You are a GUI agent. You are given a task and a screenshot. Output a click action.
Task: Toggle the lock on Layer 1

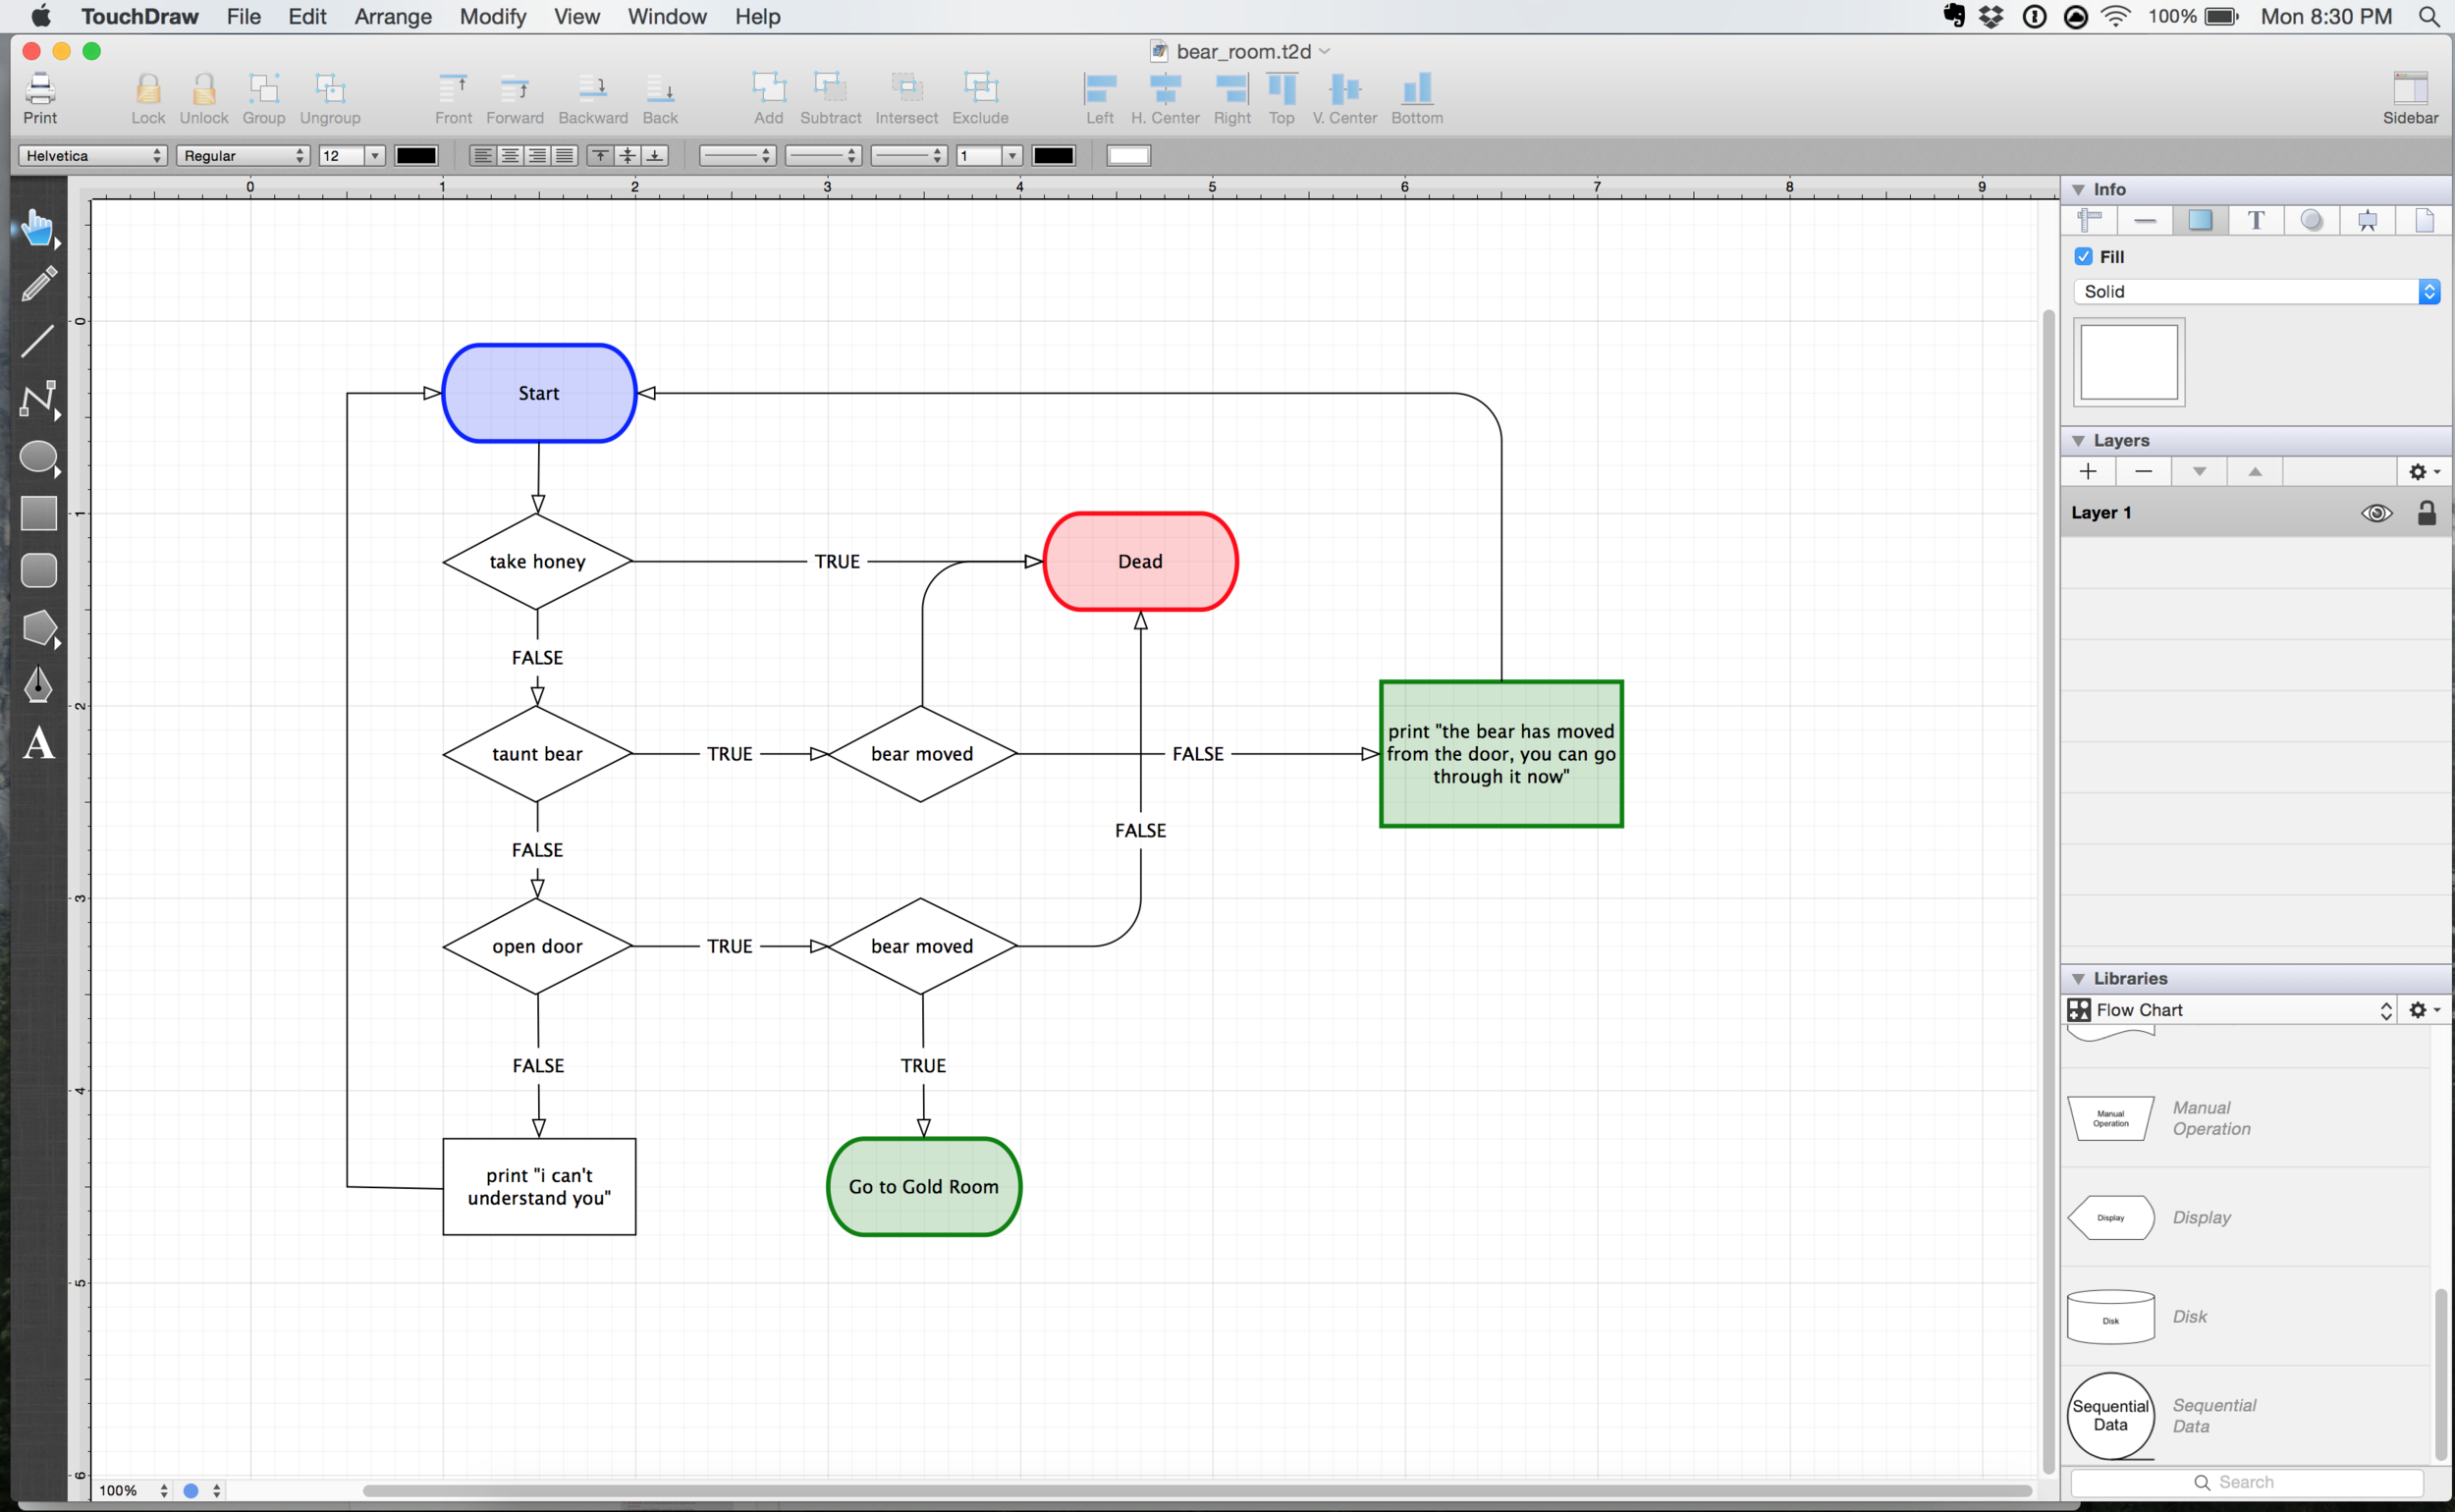coord(2426,513)
